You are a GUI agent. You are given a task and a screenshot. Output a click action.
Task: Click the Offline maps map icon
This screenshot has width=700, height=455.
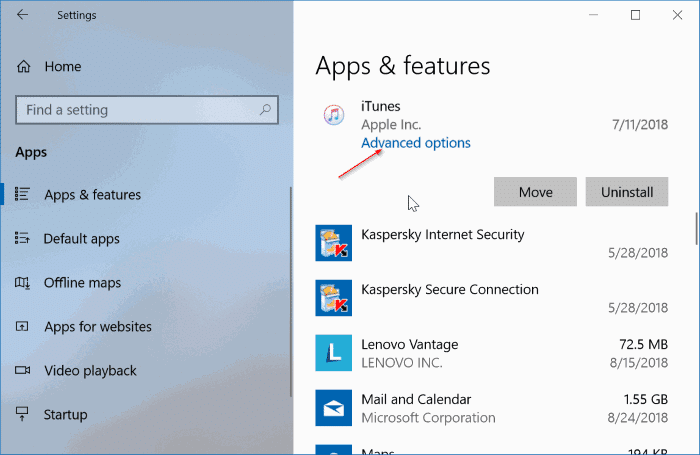coord(22,282)
